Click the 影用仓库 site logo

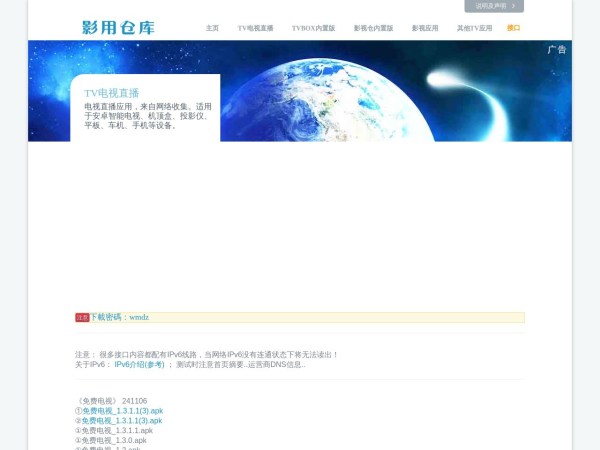118,27
